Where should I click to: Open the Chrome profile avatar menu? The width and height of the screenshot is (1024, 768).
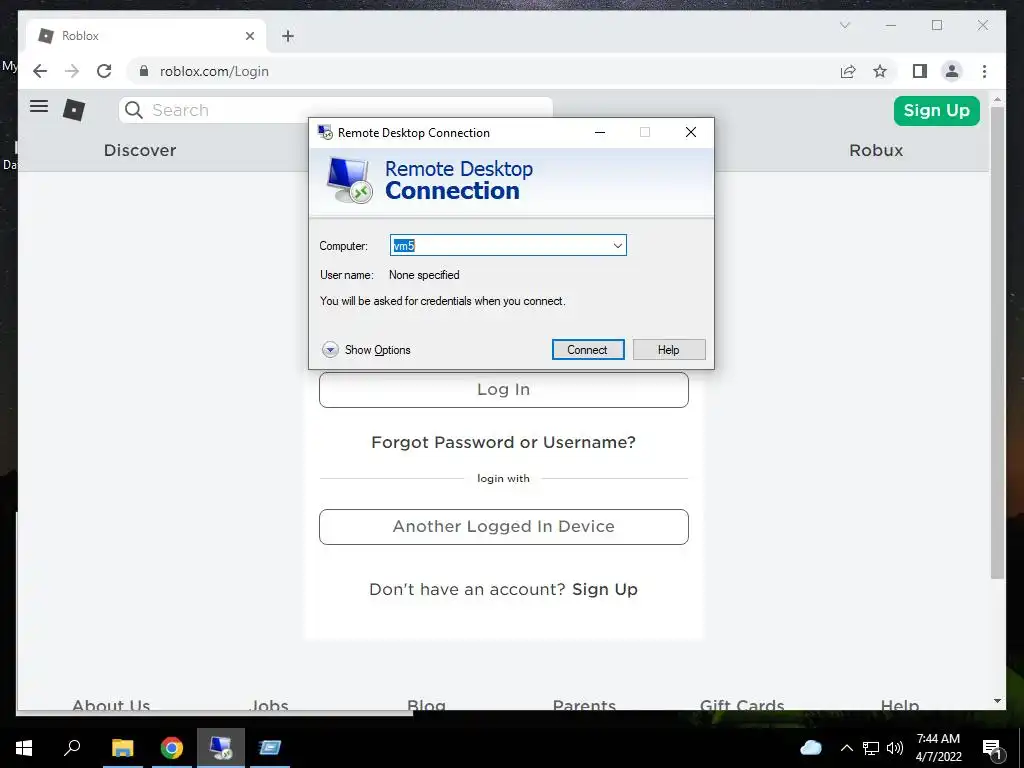click(952, 71)
